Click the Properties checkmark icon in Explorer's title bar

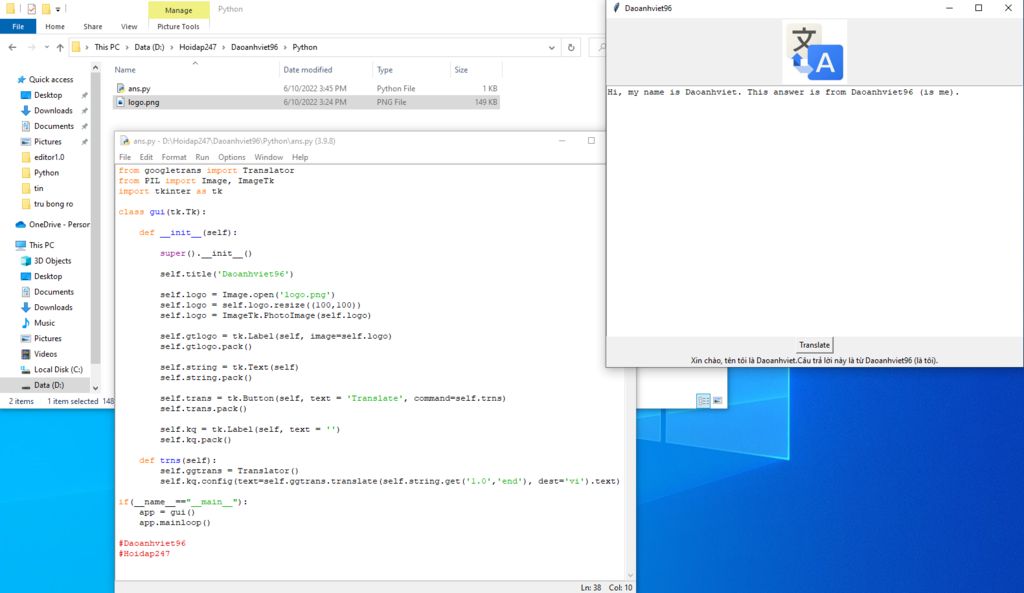tap(31, 8)
